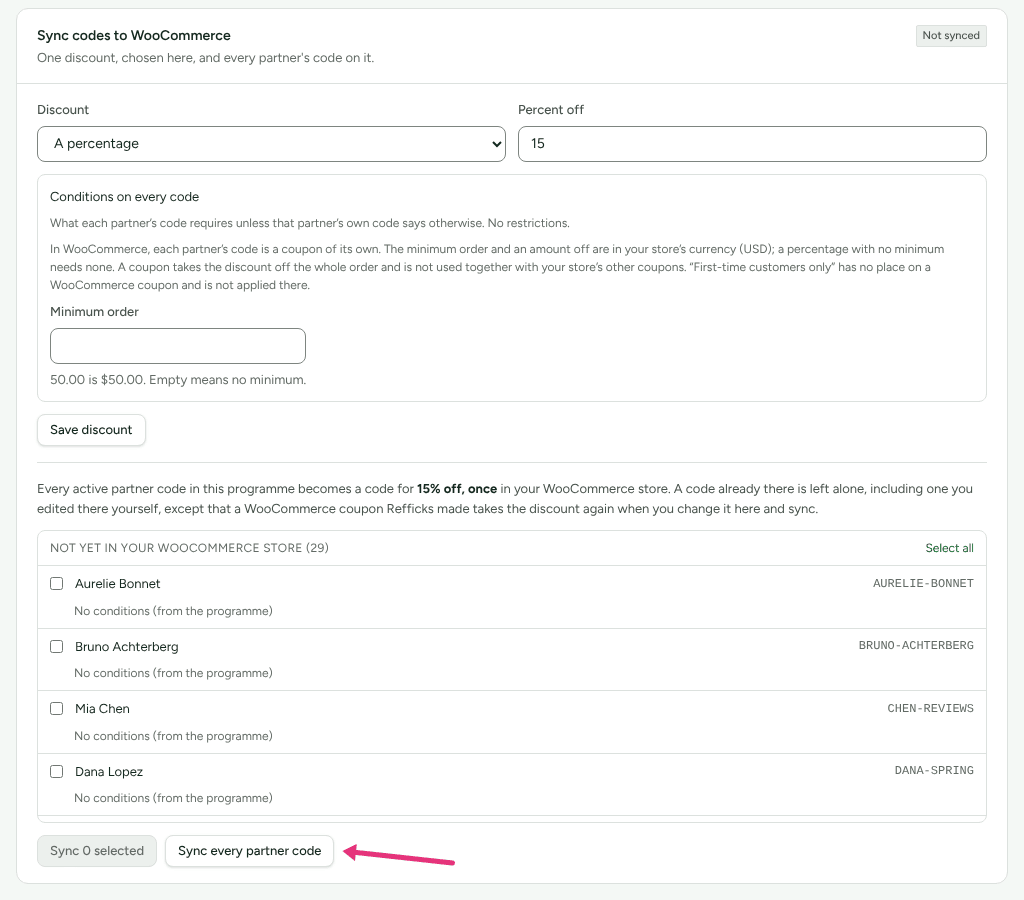The image size is (1024, 900).
Task: Click the Mia Chen name label
Action: [x=103, y=709]
